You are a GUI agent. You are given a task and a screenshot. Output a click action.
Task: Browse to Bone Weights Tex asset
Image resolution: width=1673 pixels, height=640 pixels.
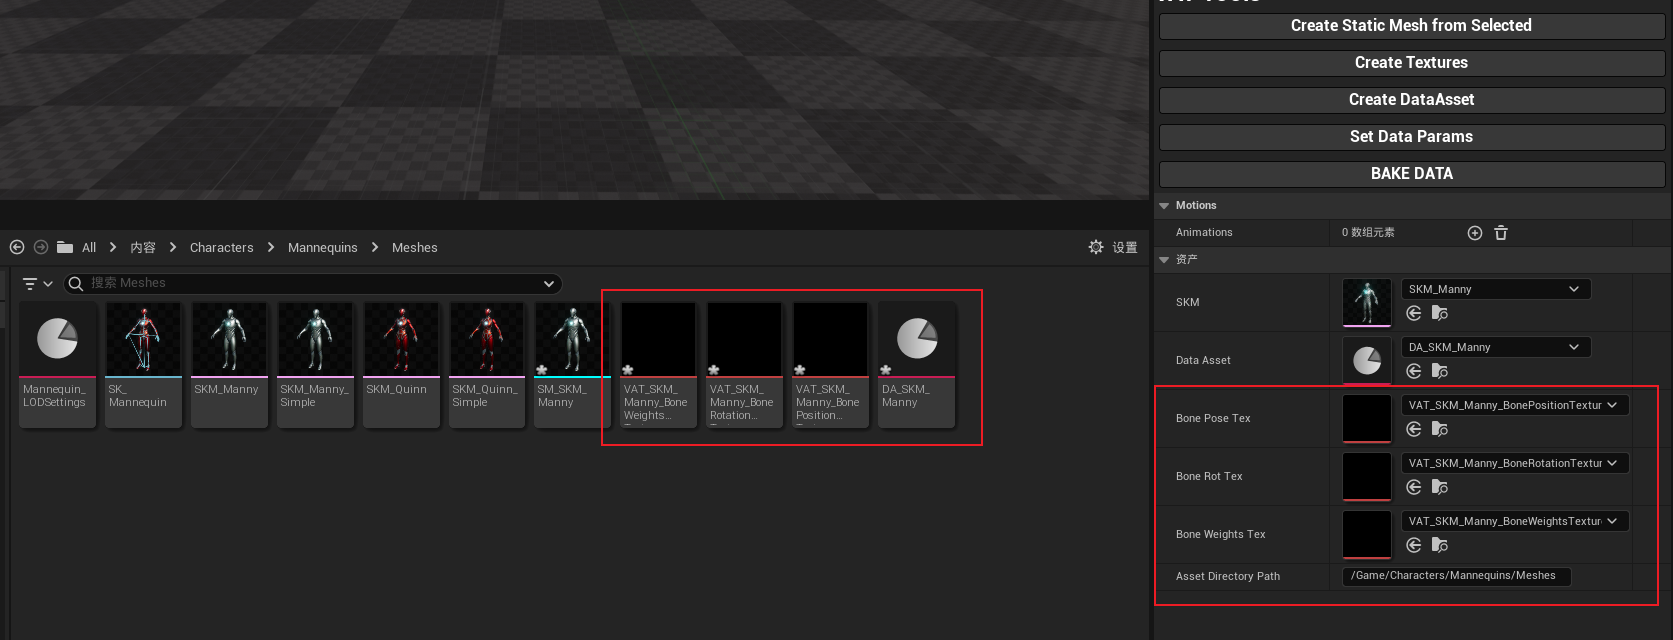[x=1440, y=545]
